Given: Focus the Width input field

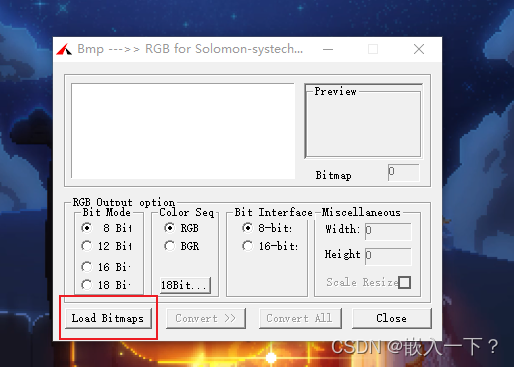Looking at the screenshot, I should [388, 231].
